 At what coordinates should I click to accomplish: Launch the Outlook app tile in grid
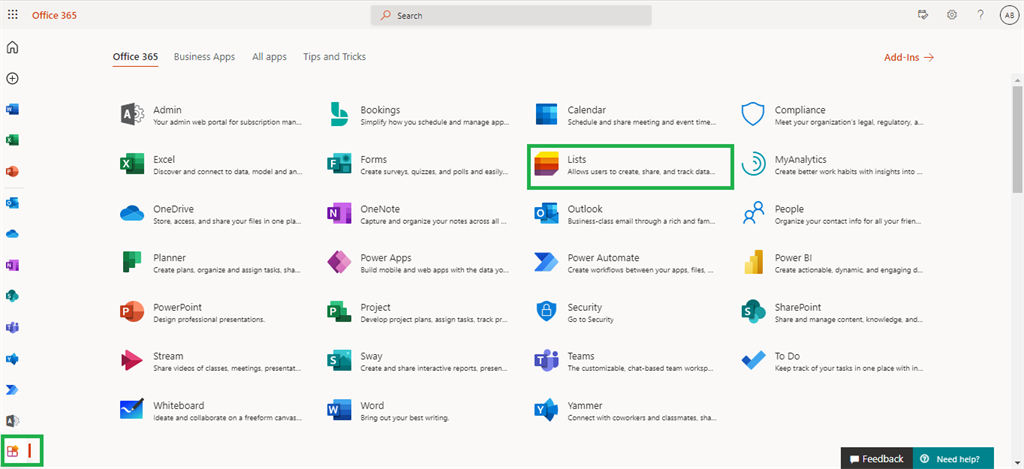tap(625, 214)
